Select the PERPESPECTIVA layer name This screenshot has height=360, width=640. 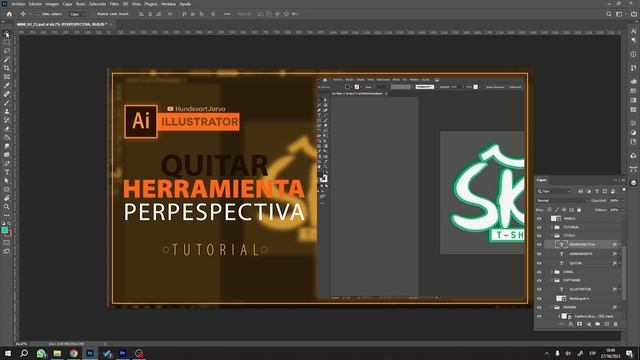(582, 244)
